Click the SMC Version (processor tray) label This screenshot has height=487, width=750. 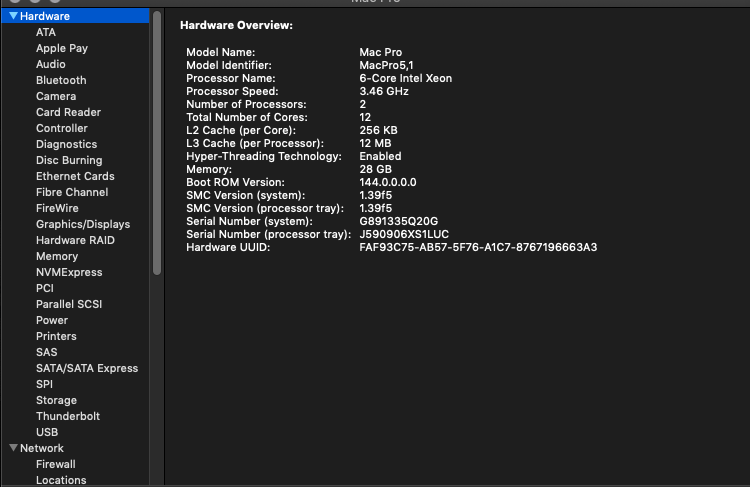coord(265,208)
